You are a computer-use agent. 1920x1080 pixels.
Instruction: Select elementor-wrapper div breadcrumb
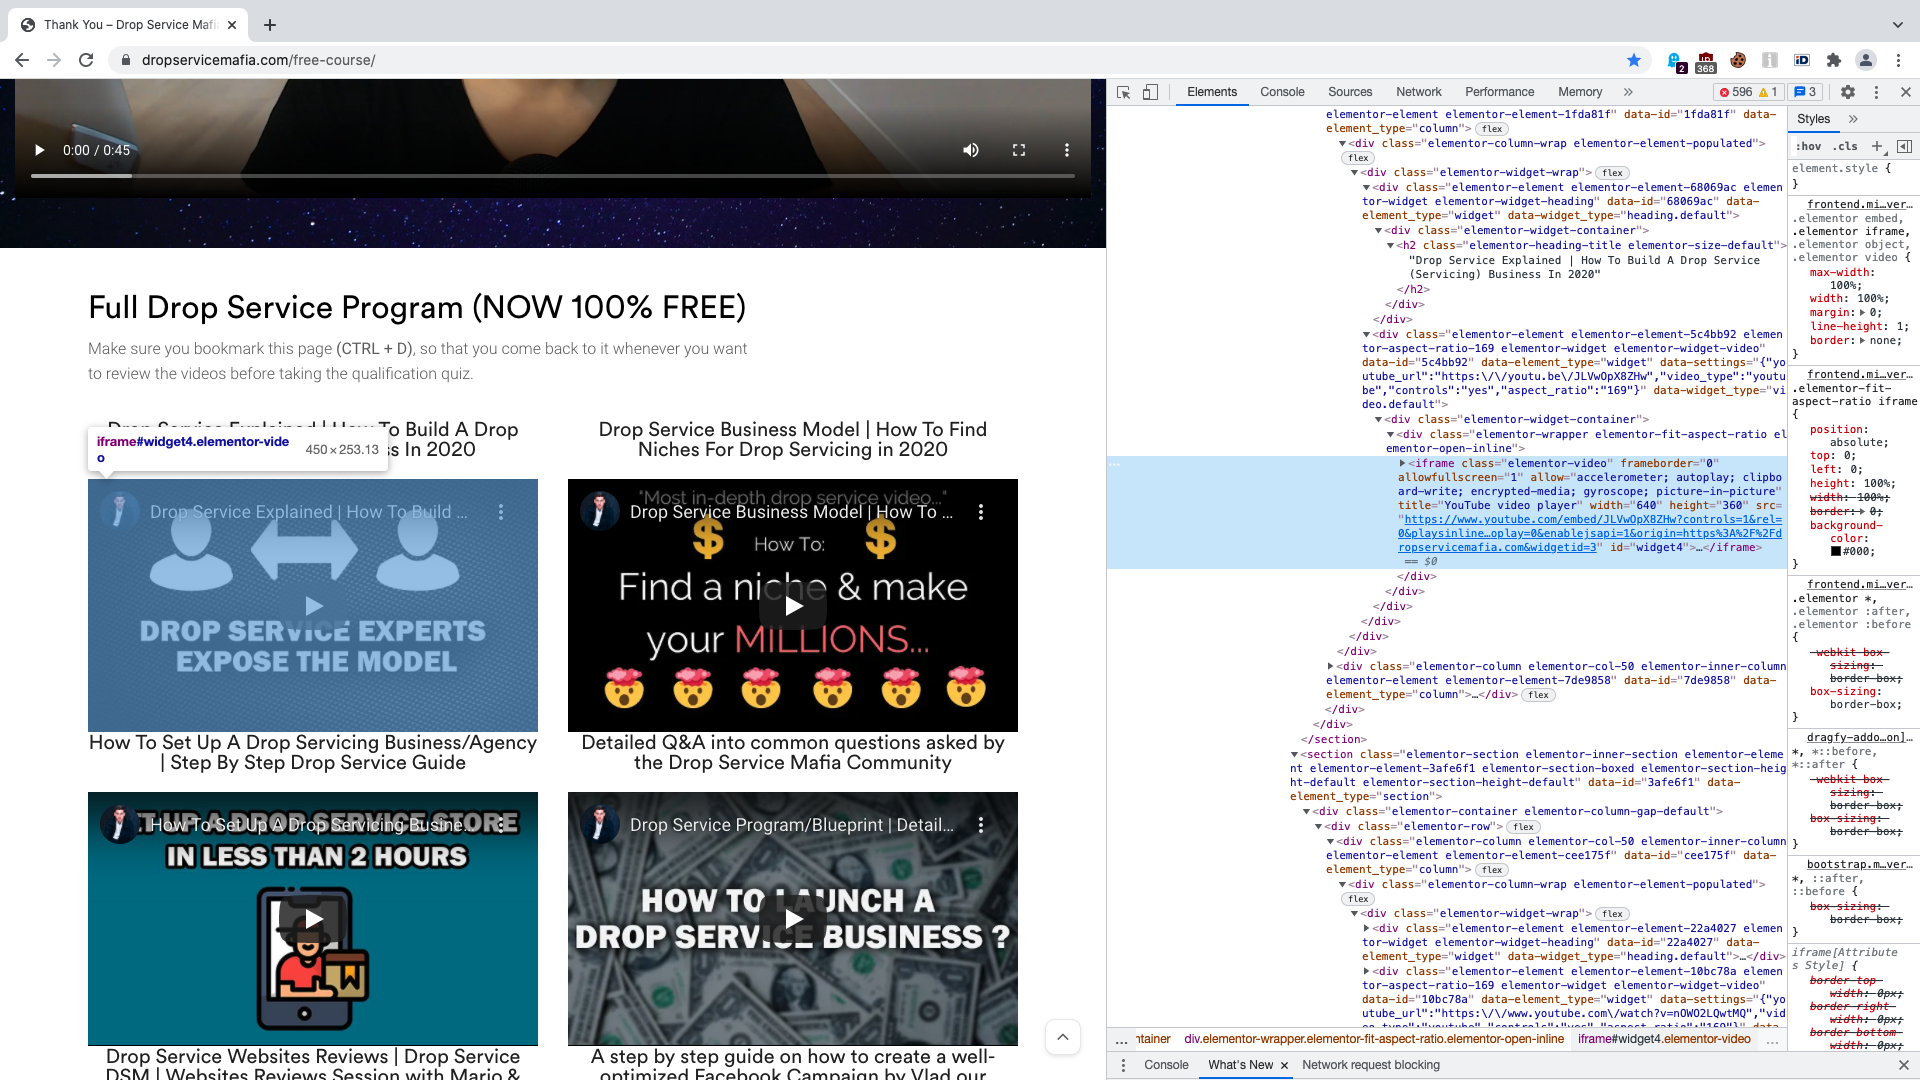(x=1374, y=1040)
